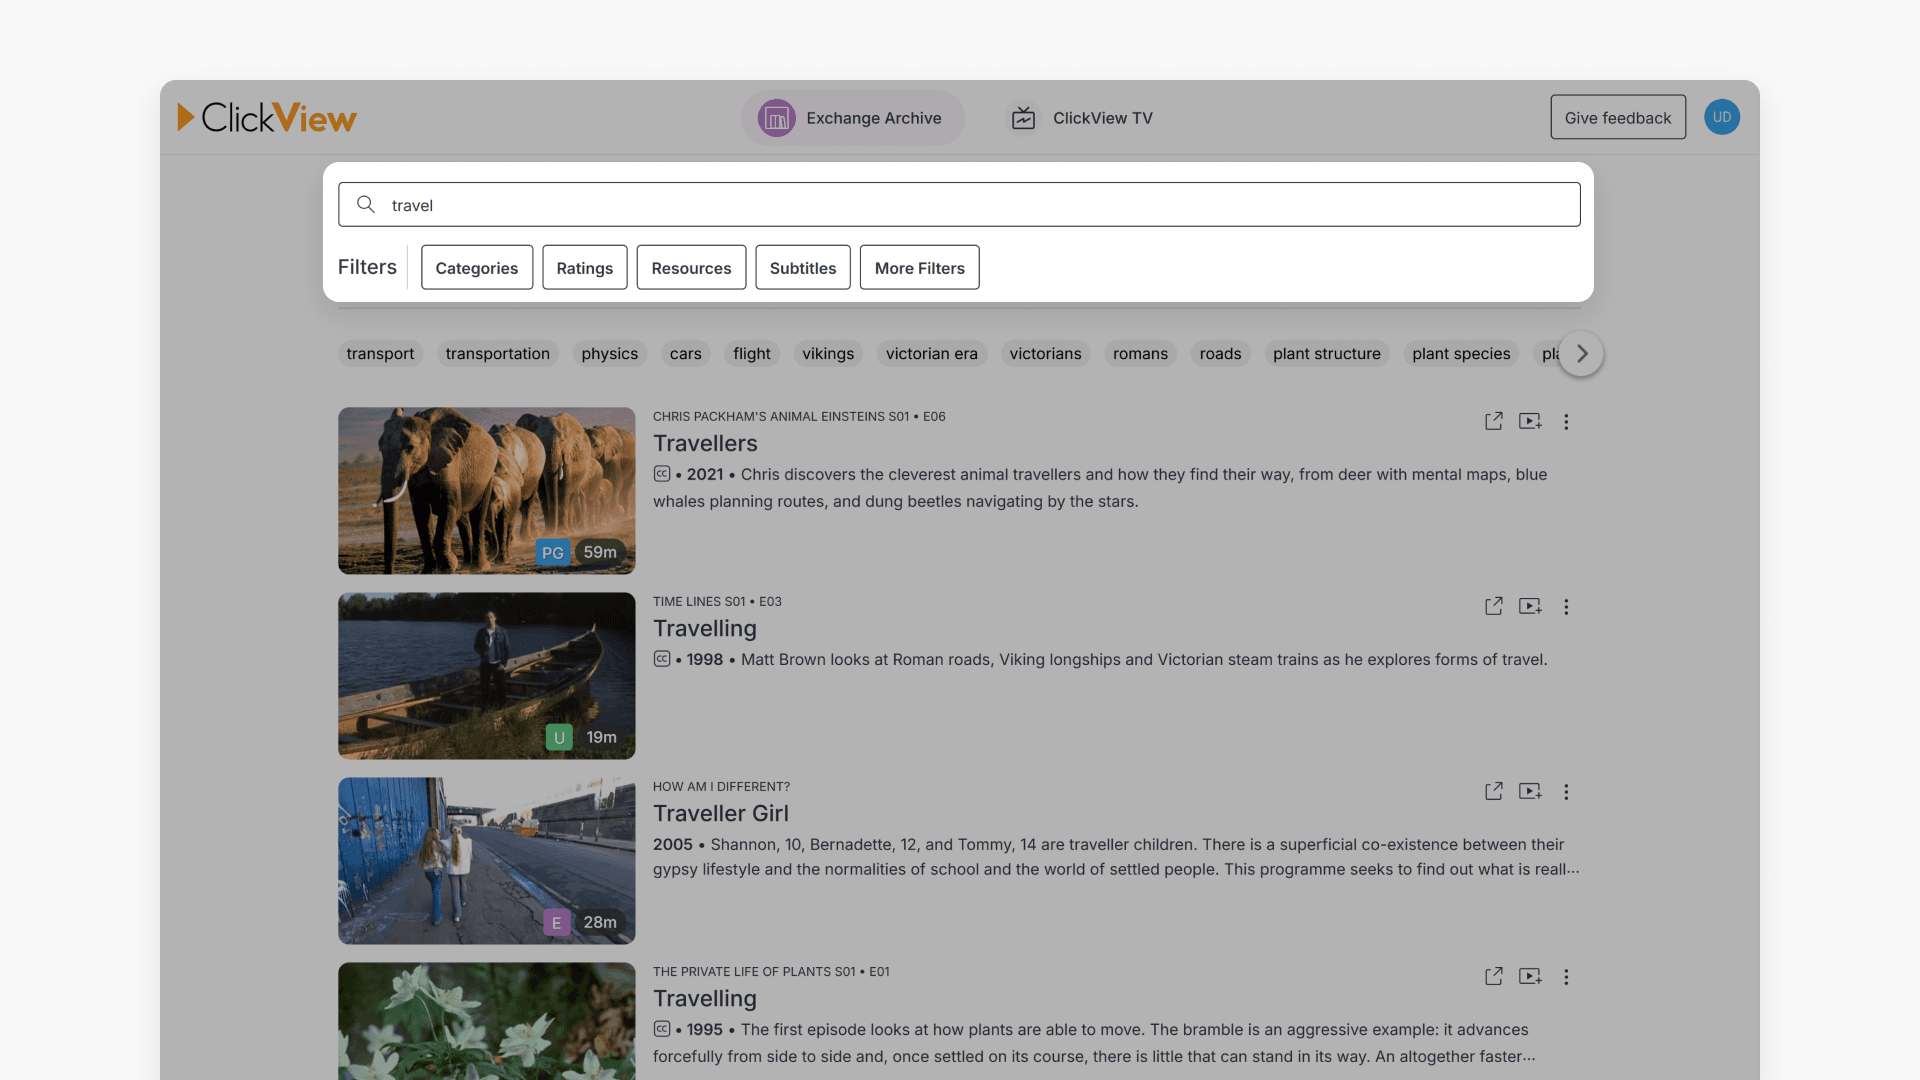Select the transport tag
This screenshot has width=1920, height=1080.
[380, 353]
